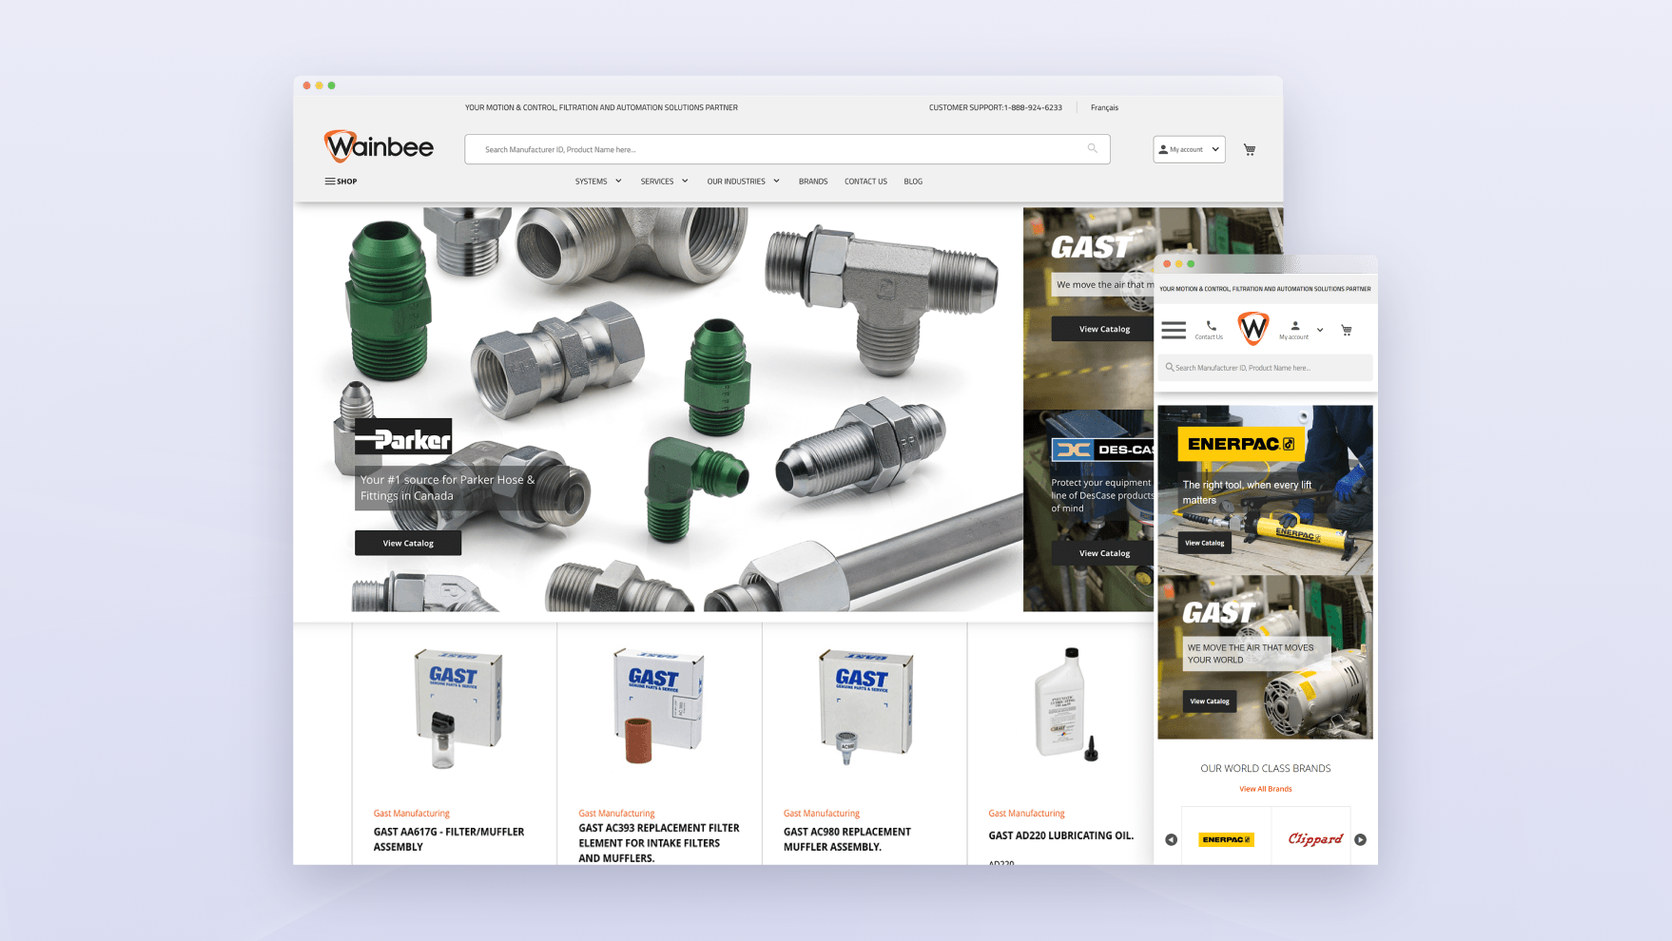Open the shopping cart in the desktop header
Viewport: 1672px width, 941px height.
(x=1249, y=149)
